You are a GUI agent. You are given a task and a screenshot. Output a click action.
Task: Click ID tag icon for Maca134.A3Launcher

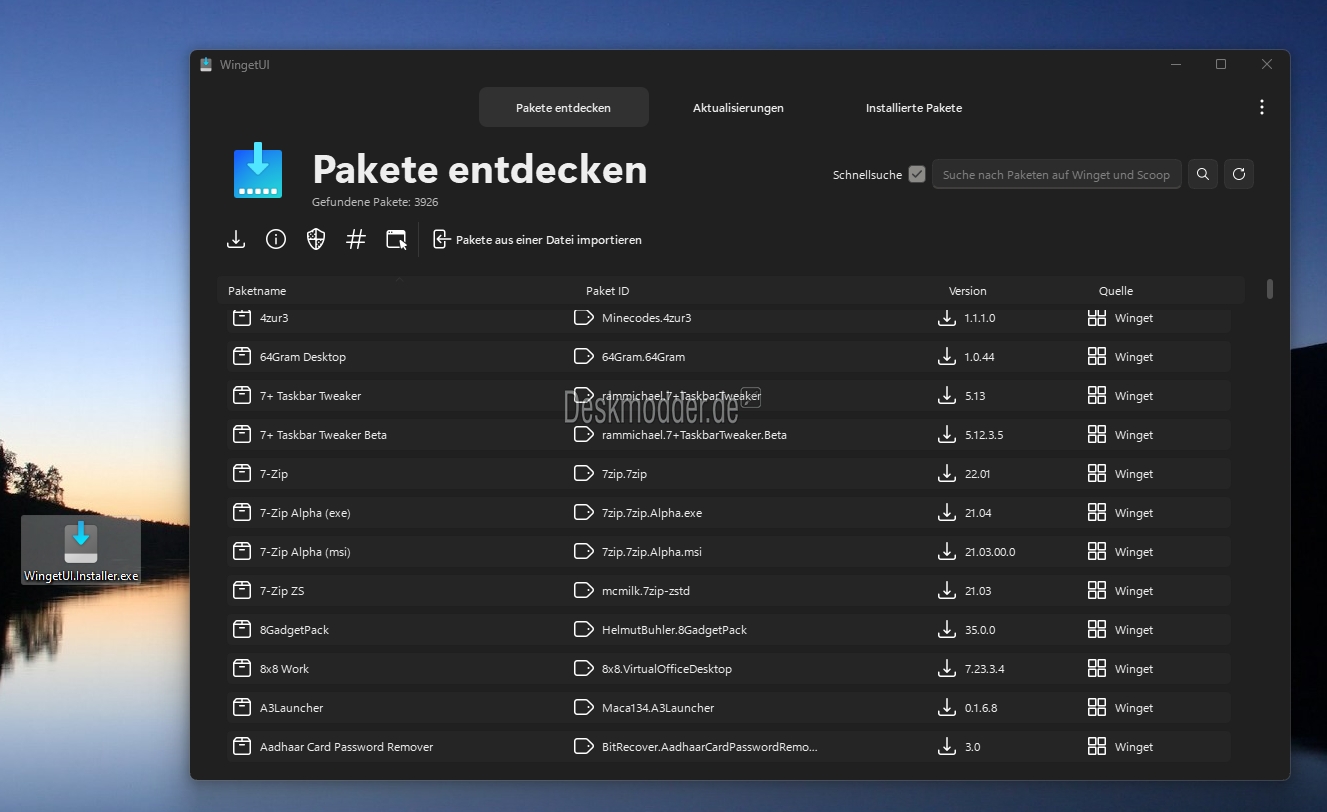coord(584,707)
